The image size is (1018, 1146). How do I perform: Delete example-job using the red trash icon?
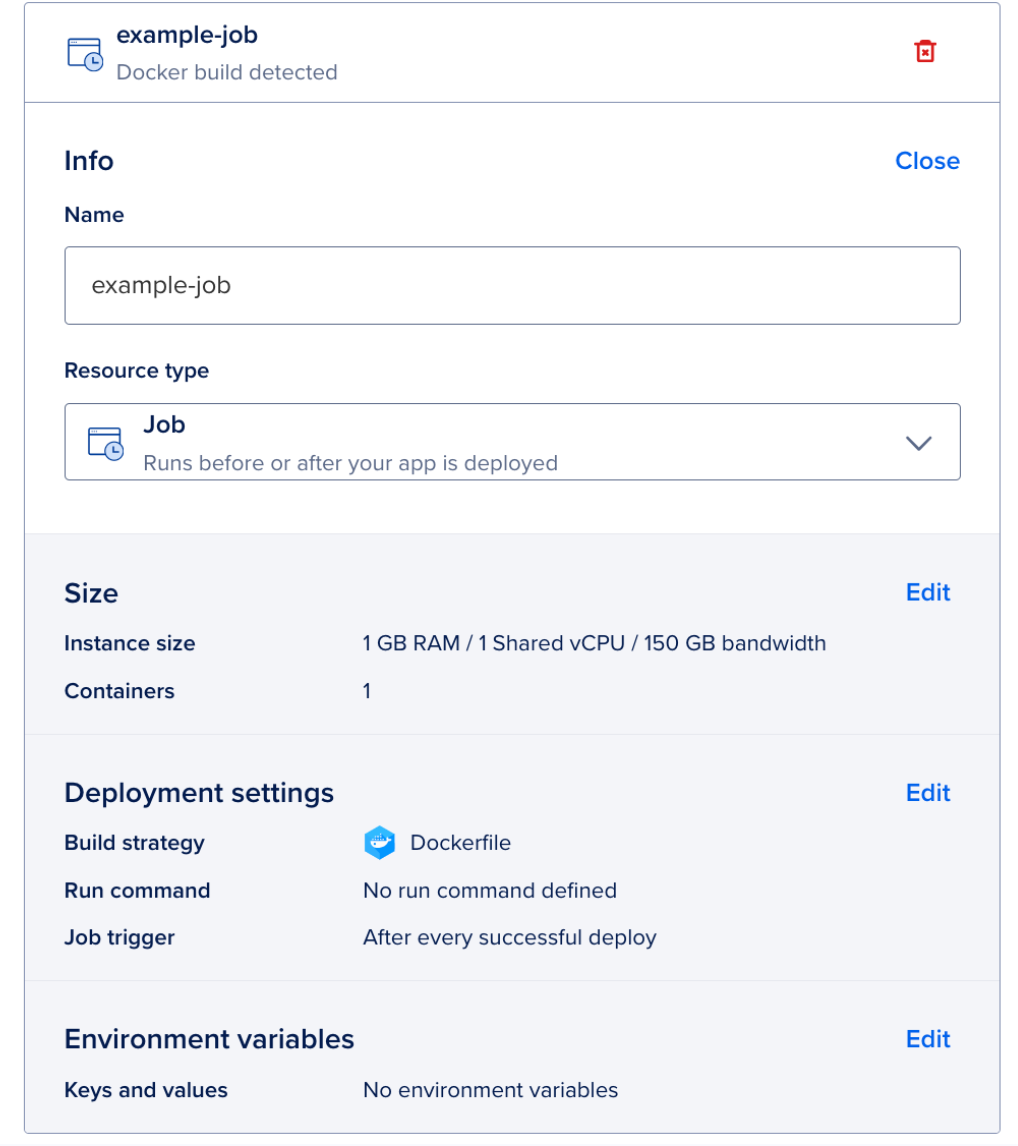[925, 50]
